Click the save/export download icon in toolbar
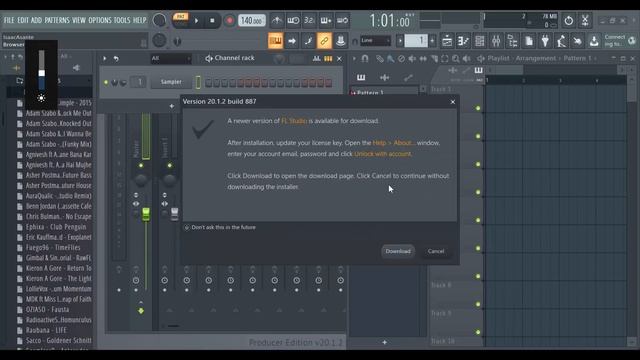Viewport: 640px width, 360px height. tap(594, 41)
